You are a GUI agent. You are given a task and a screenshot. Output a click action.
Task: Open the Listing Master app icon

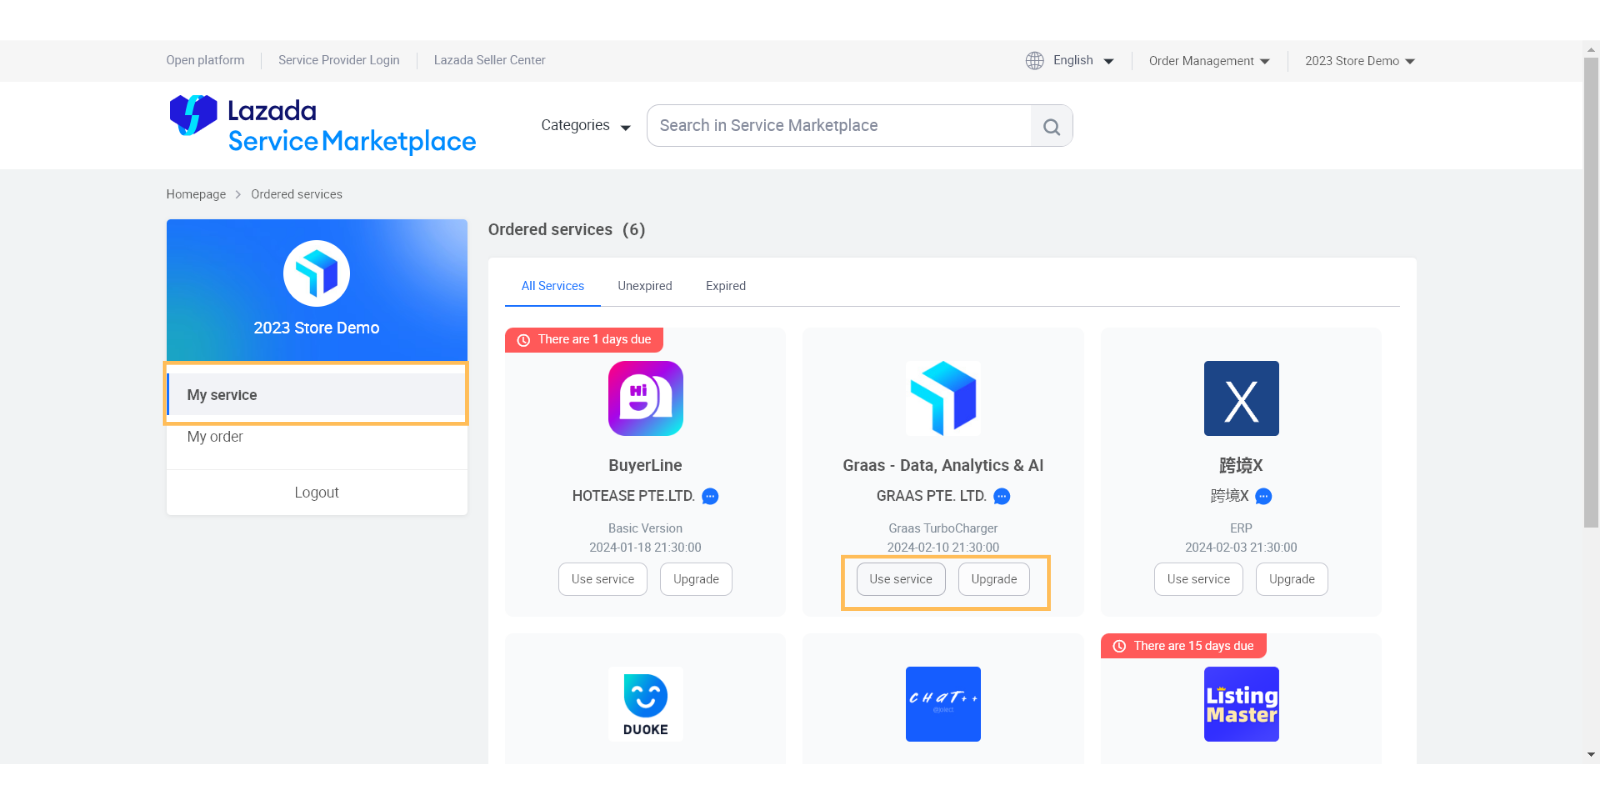[x=1241, y=704]
